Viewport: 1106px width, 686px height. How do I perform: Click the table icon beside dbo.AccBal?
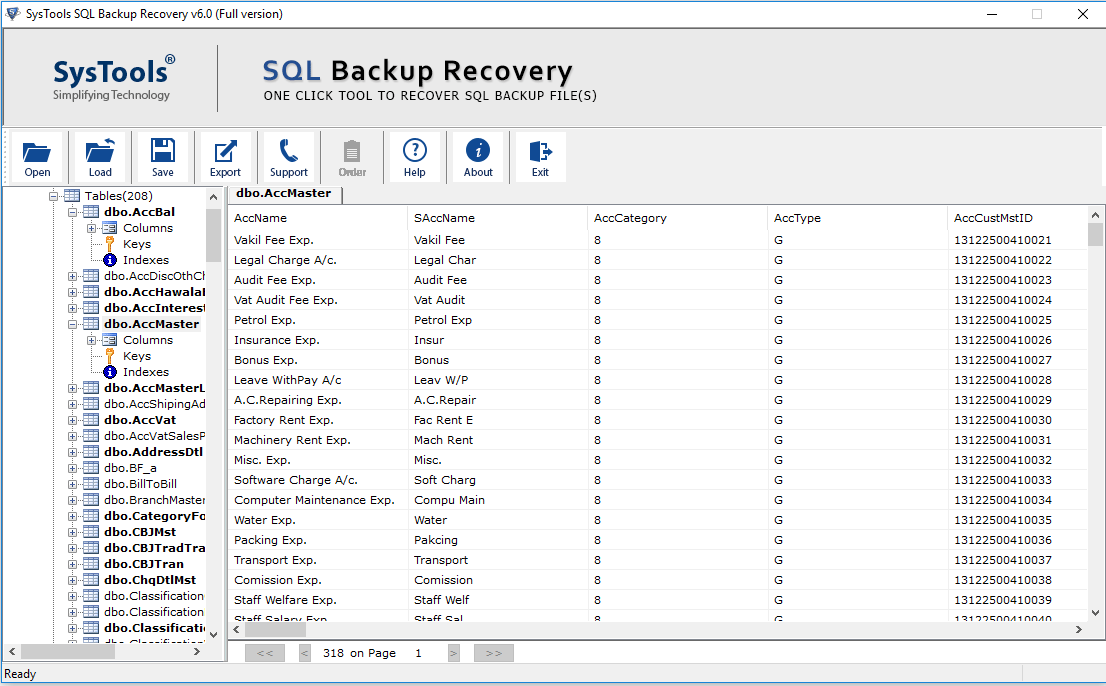[91, 212]
